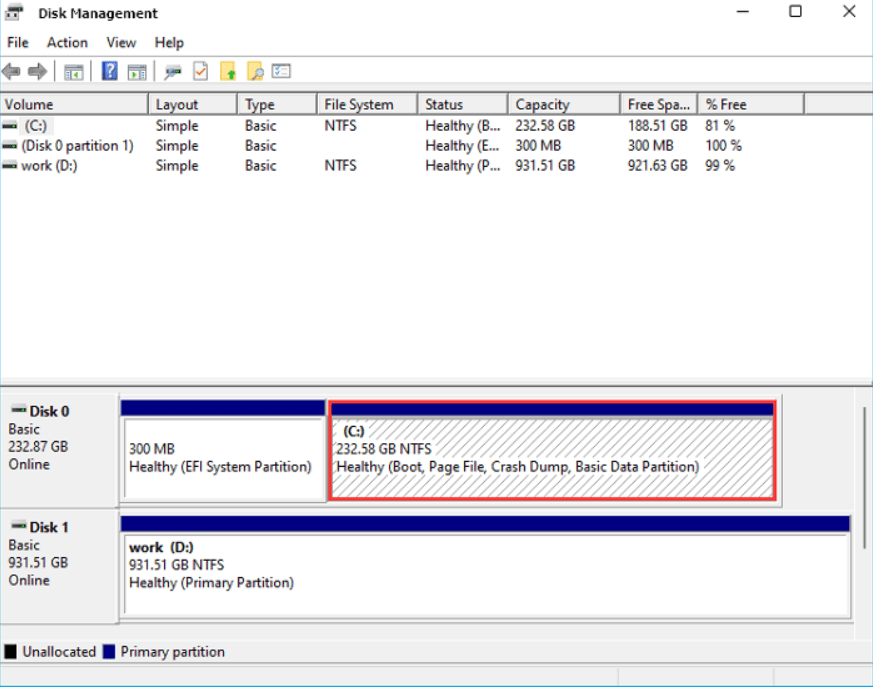
Task: Click the check-marked document toolbar icon
Action: (x=198, y=70)
